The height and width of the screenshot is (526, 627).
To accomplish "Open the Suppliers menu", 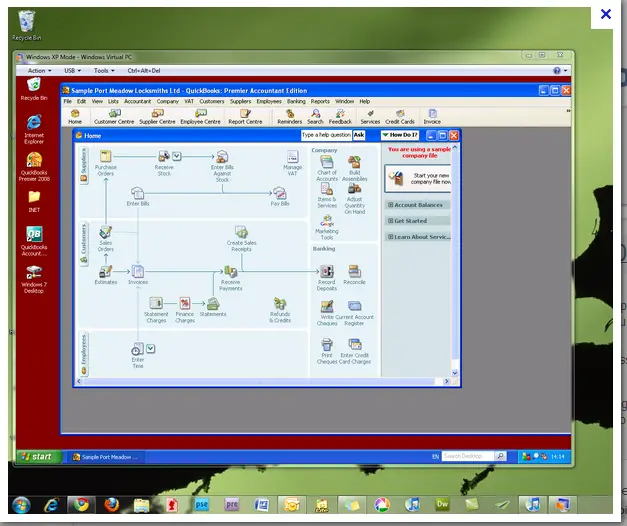I will click(240, 102).
